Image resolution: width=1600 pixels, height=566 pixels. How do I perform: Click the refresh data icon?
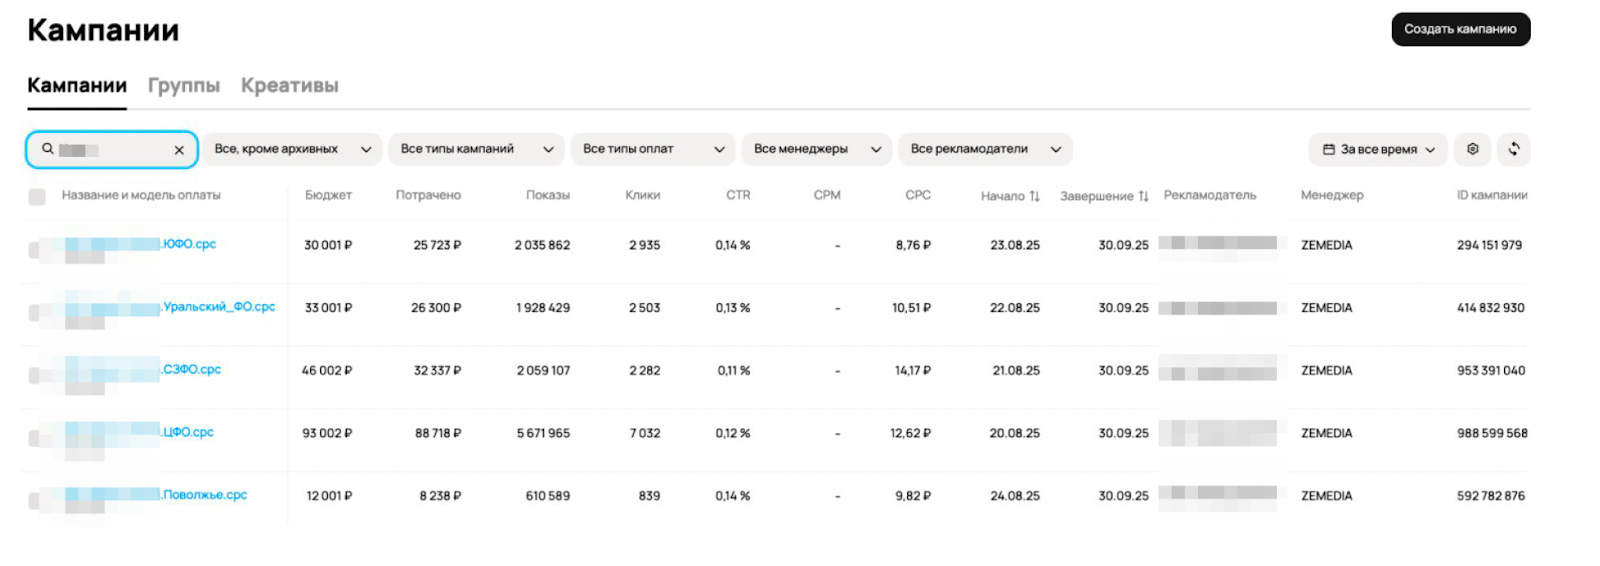(1514, 149)
